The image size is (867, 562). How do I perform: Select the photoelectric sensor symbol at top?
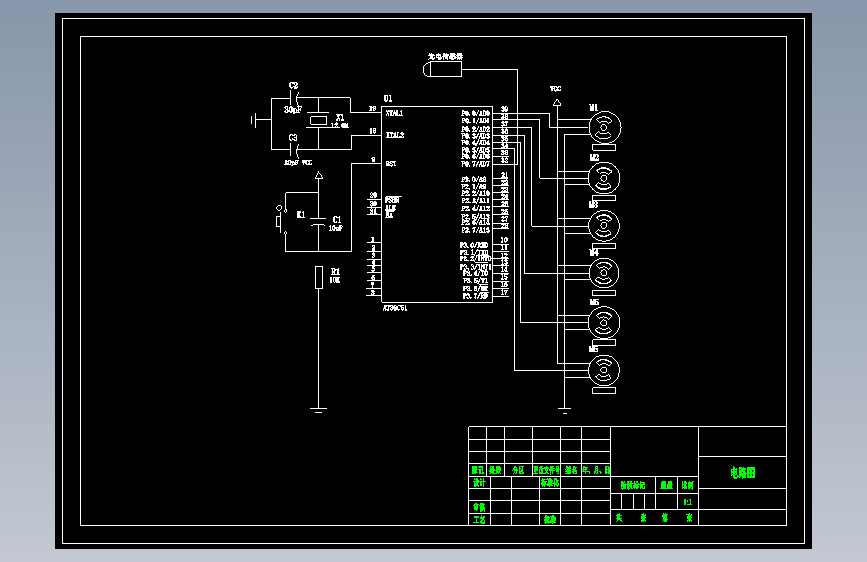(442, 69)
